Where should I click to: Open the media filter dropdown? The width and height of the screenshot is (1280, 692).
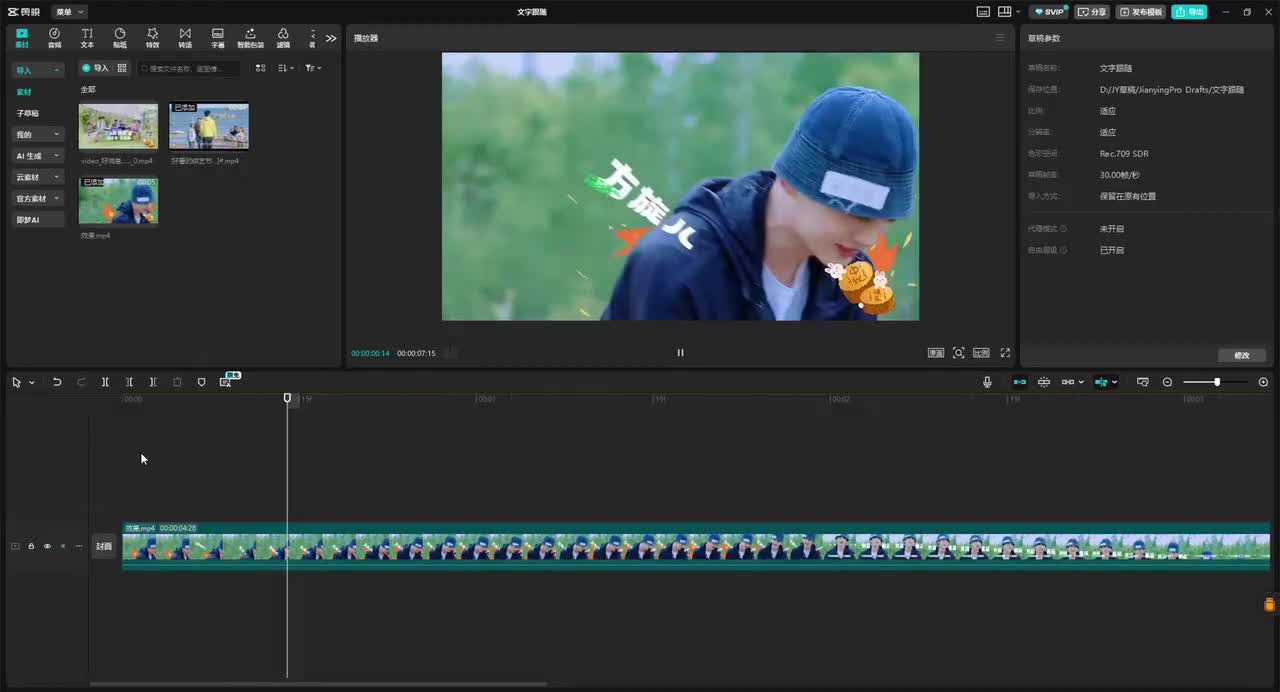[x=313, y=68]
